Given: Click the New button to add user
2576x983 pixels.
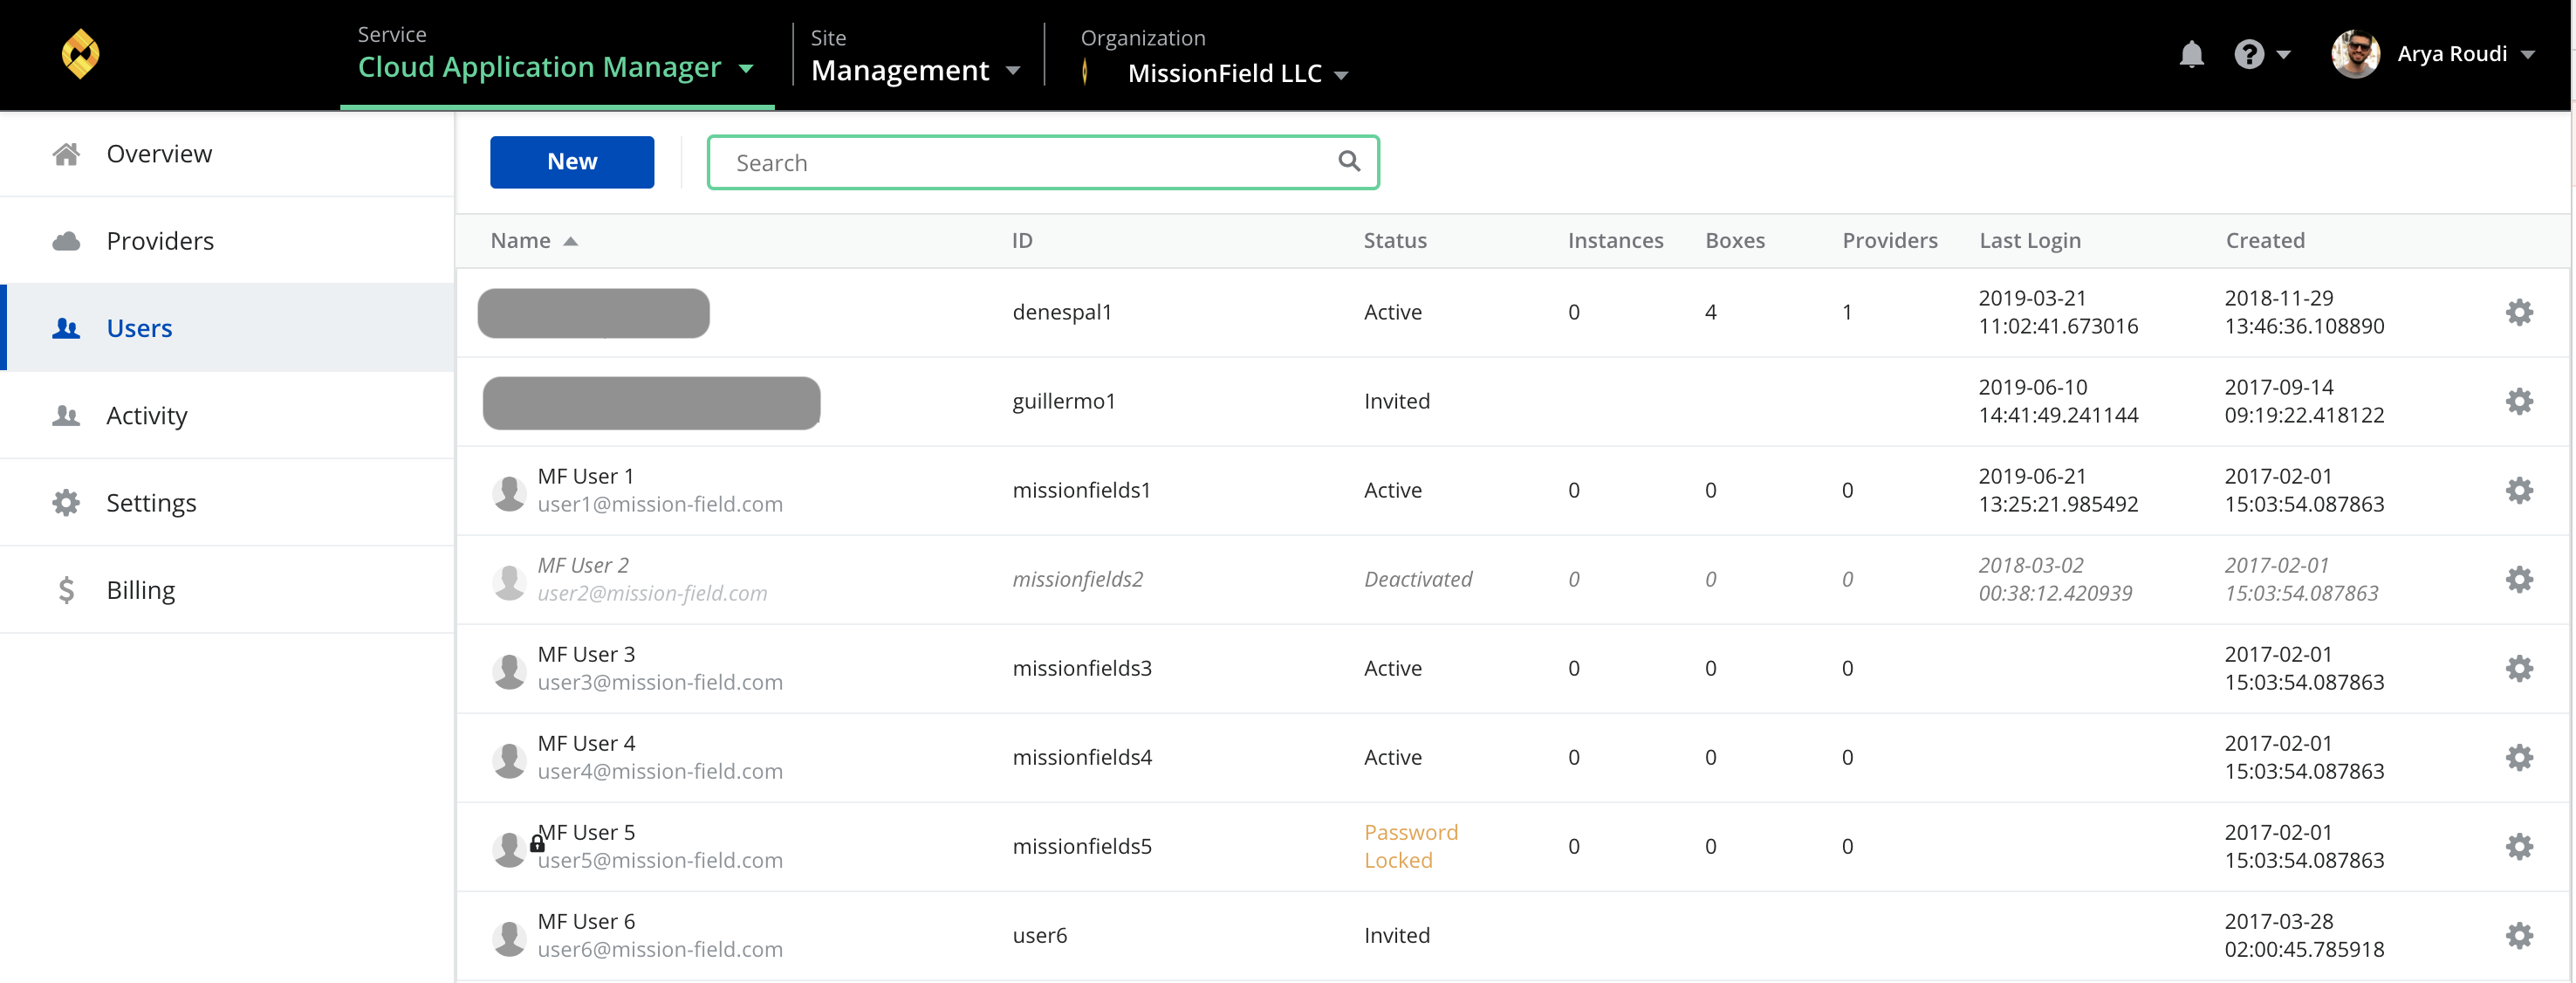Looking at the screenshot, I should pos(570,160).
